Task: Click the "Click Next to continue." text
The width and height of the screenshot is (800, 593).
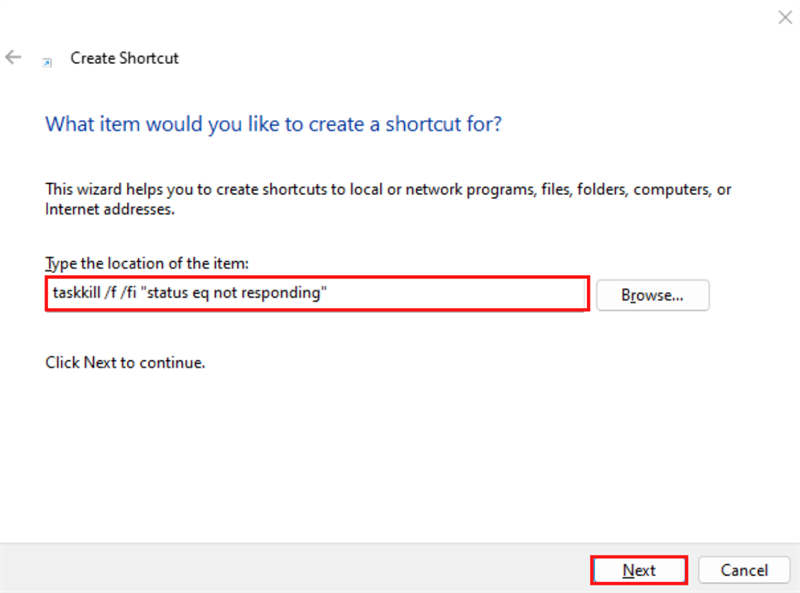Action: [x=125, y=362]
